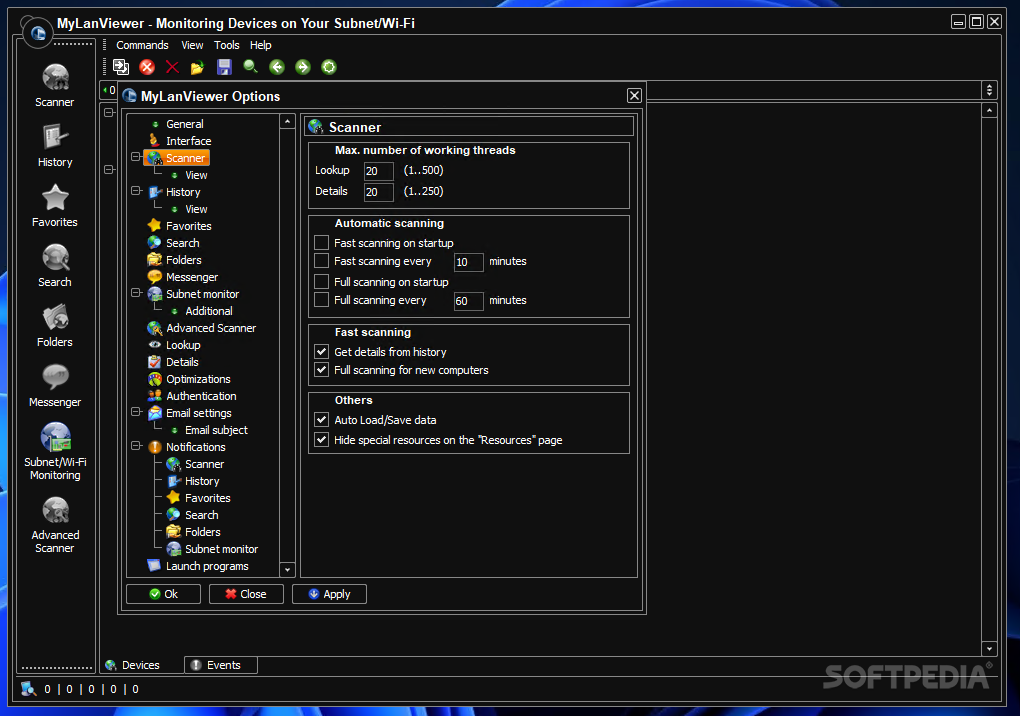The height and width of the screenshot is (716, 1020).
Task: Click the open folder toolbar icon
Action: 198,67
